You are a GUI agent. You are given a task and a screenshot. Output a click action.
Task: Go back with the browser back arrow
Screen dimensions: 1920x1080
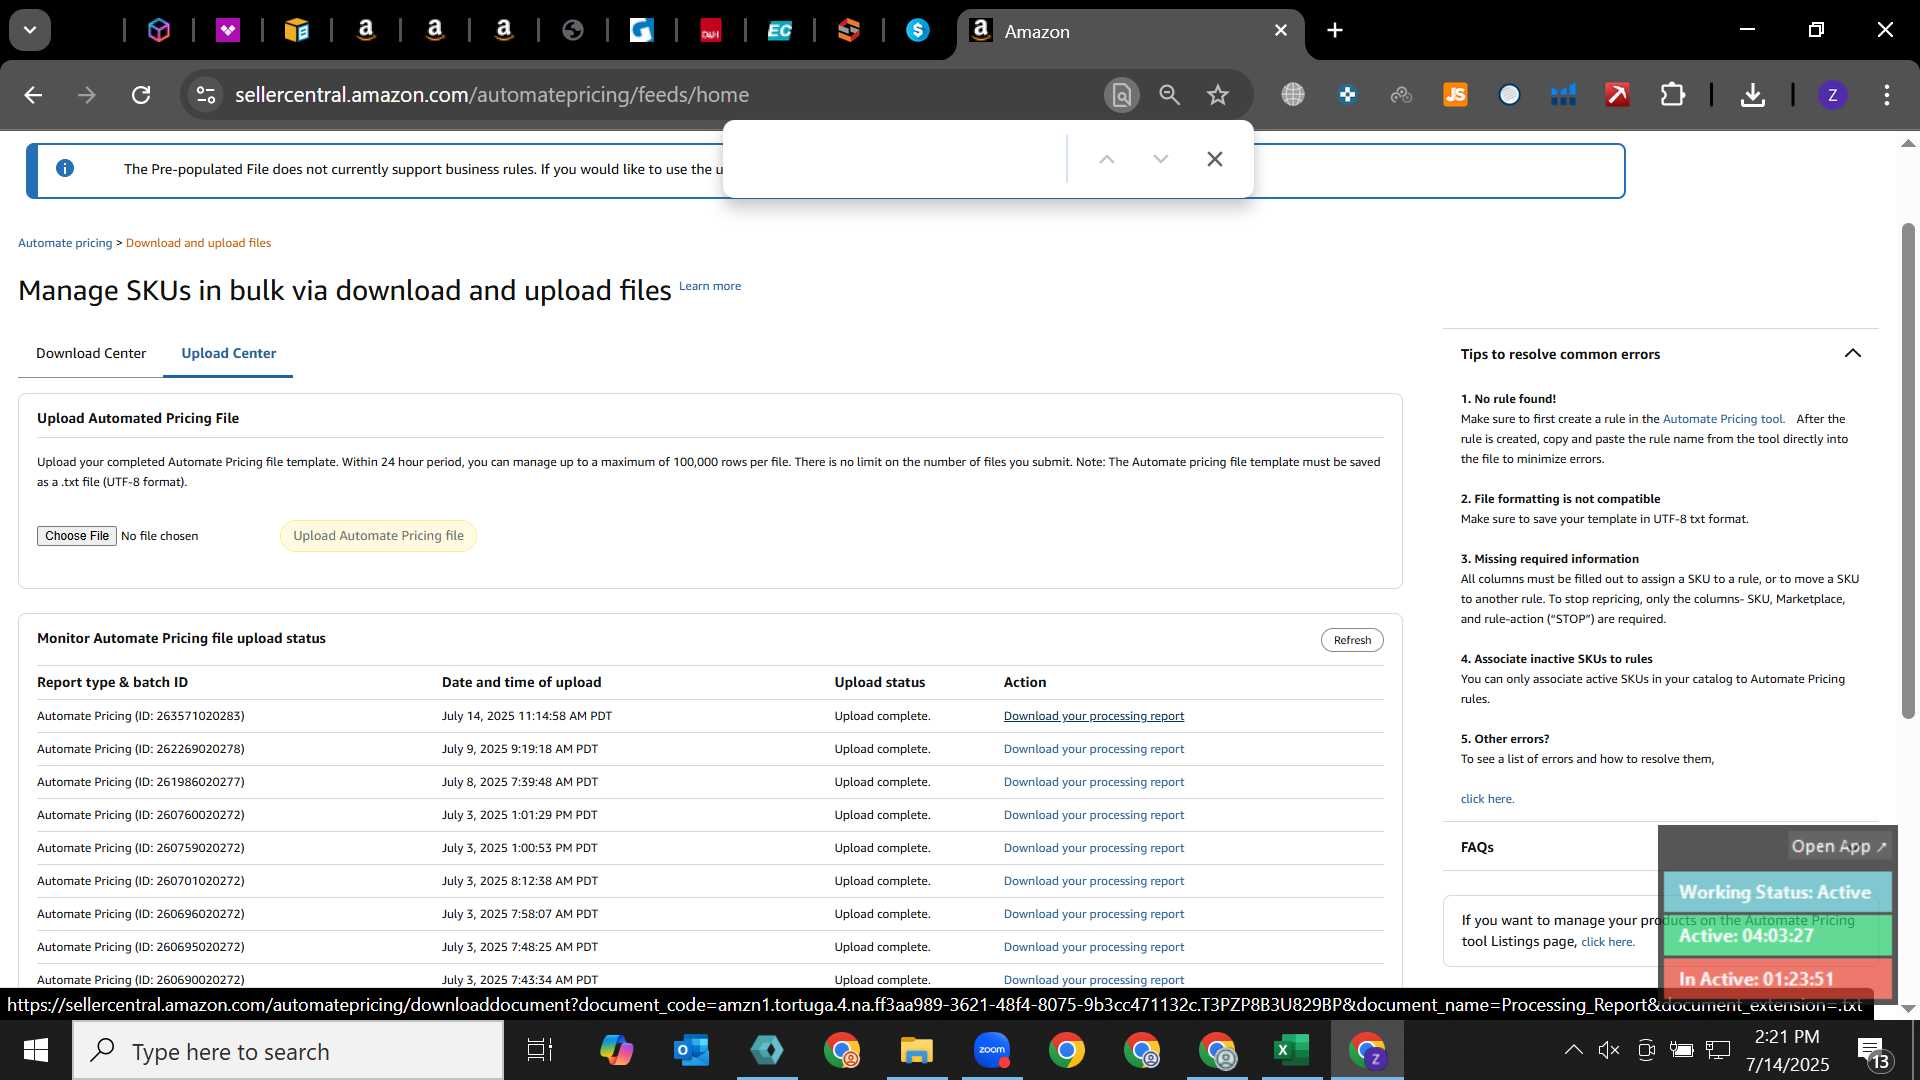33,95
